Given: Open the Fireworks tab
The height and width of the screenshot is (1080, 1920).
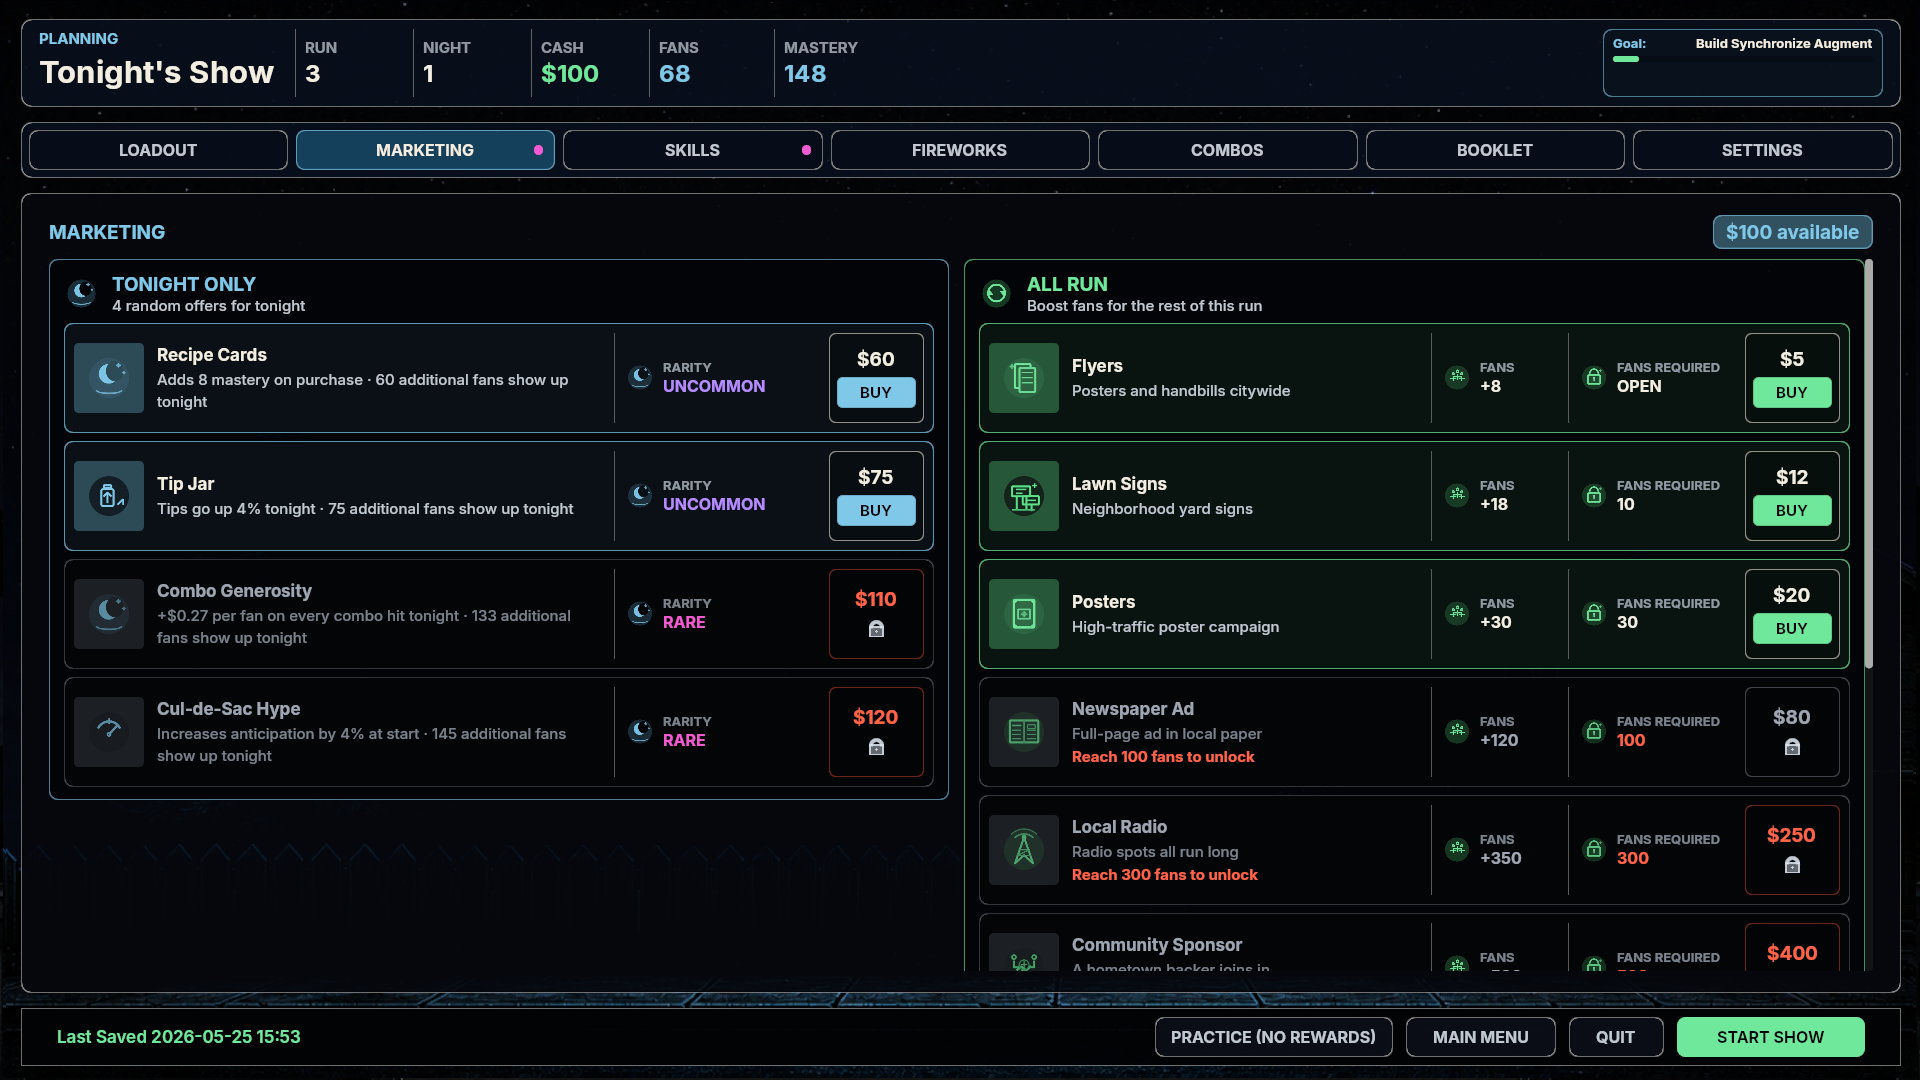Looking at the screenshot, I should pos(960,150).
